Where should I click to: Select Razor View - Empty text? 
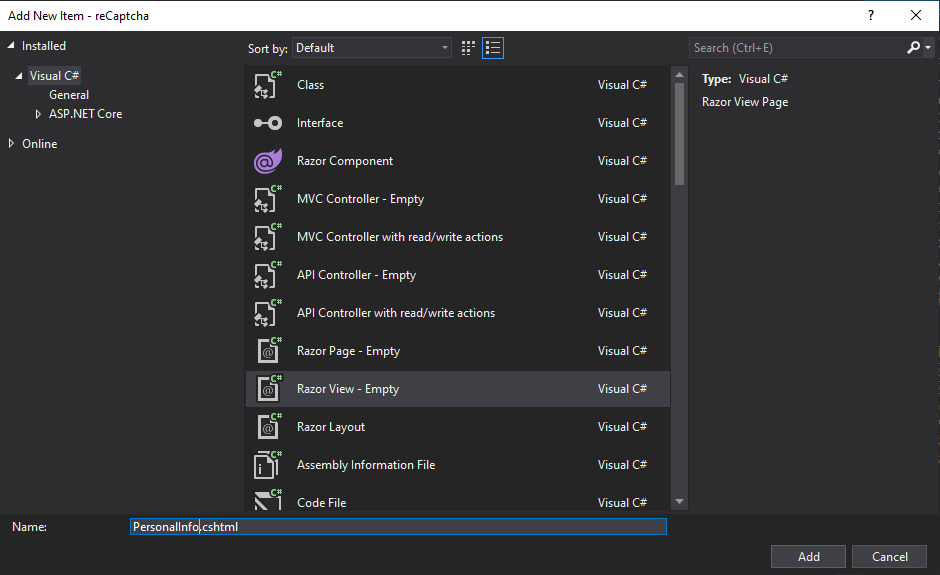pyautogui.click(x=348, y=389)
